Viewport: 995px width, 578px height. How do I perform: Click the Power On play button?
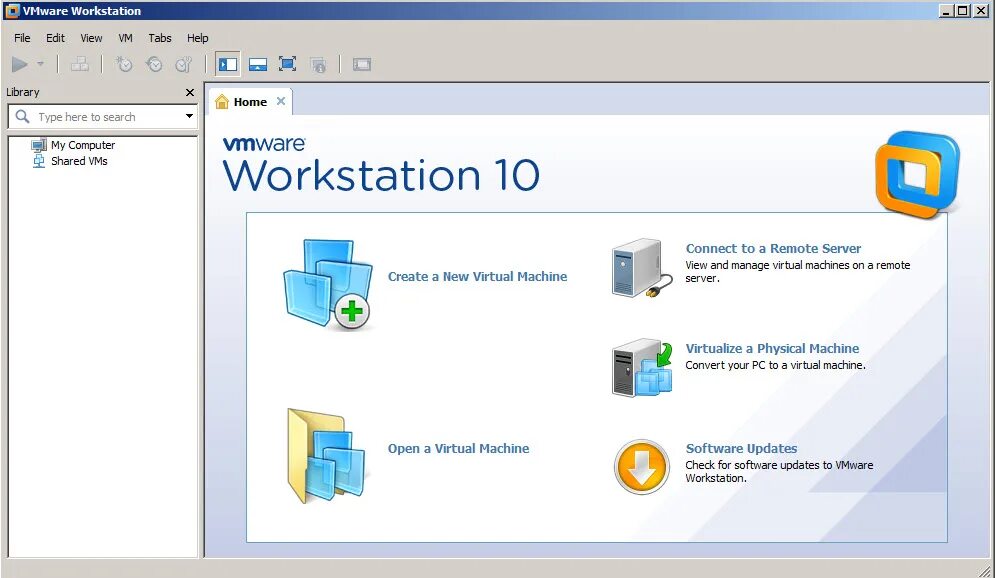(20, 64)
